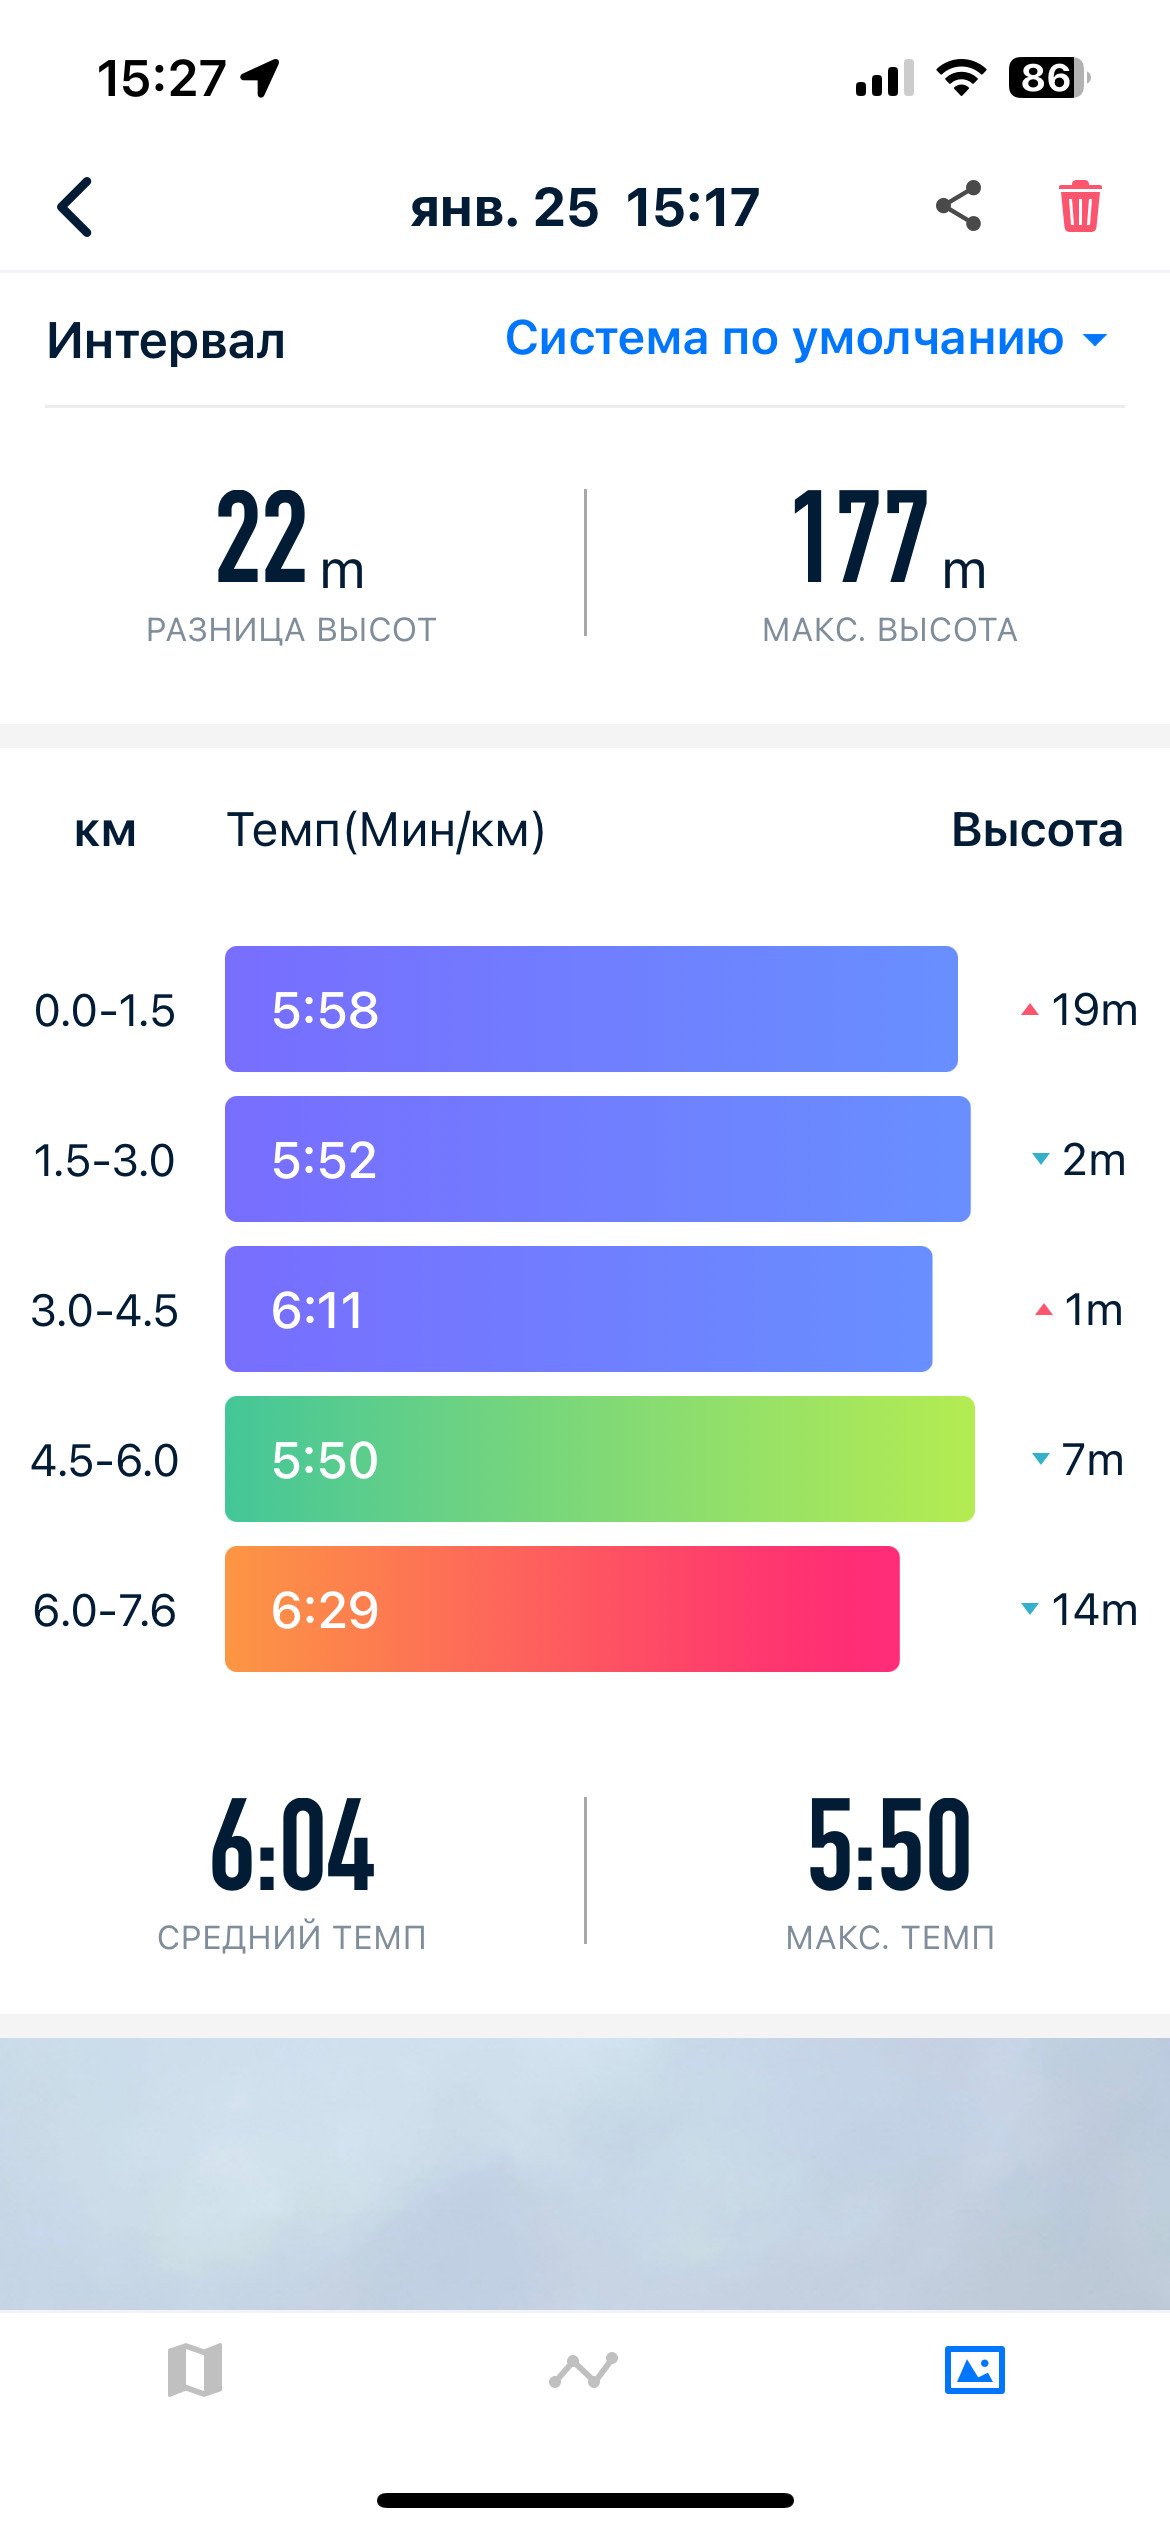Select the 5:52 pace bar

[598, 1159]
